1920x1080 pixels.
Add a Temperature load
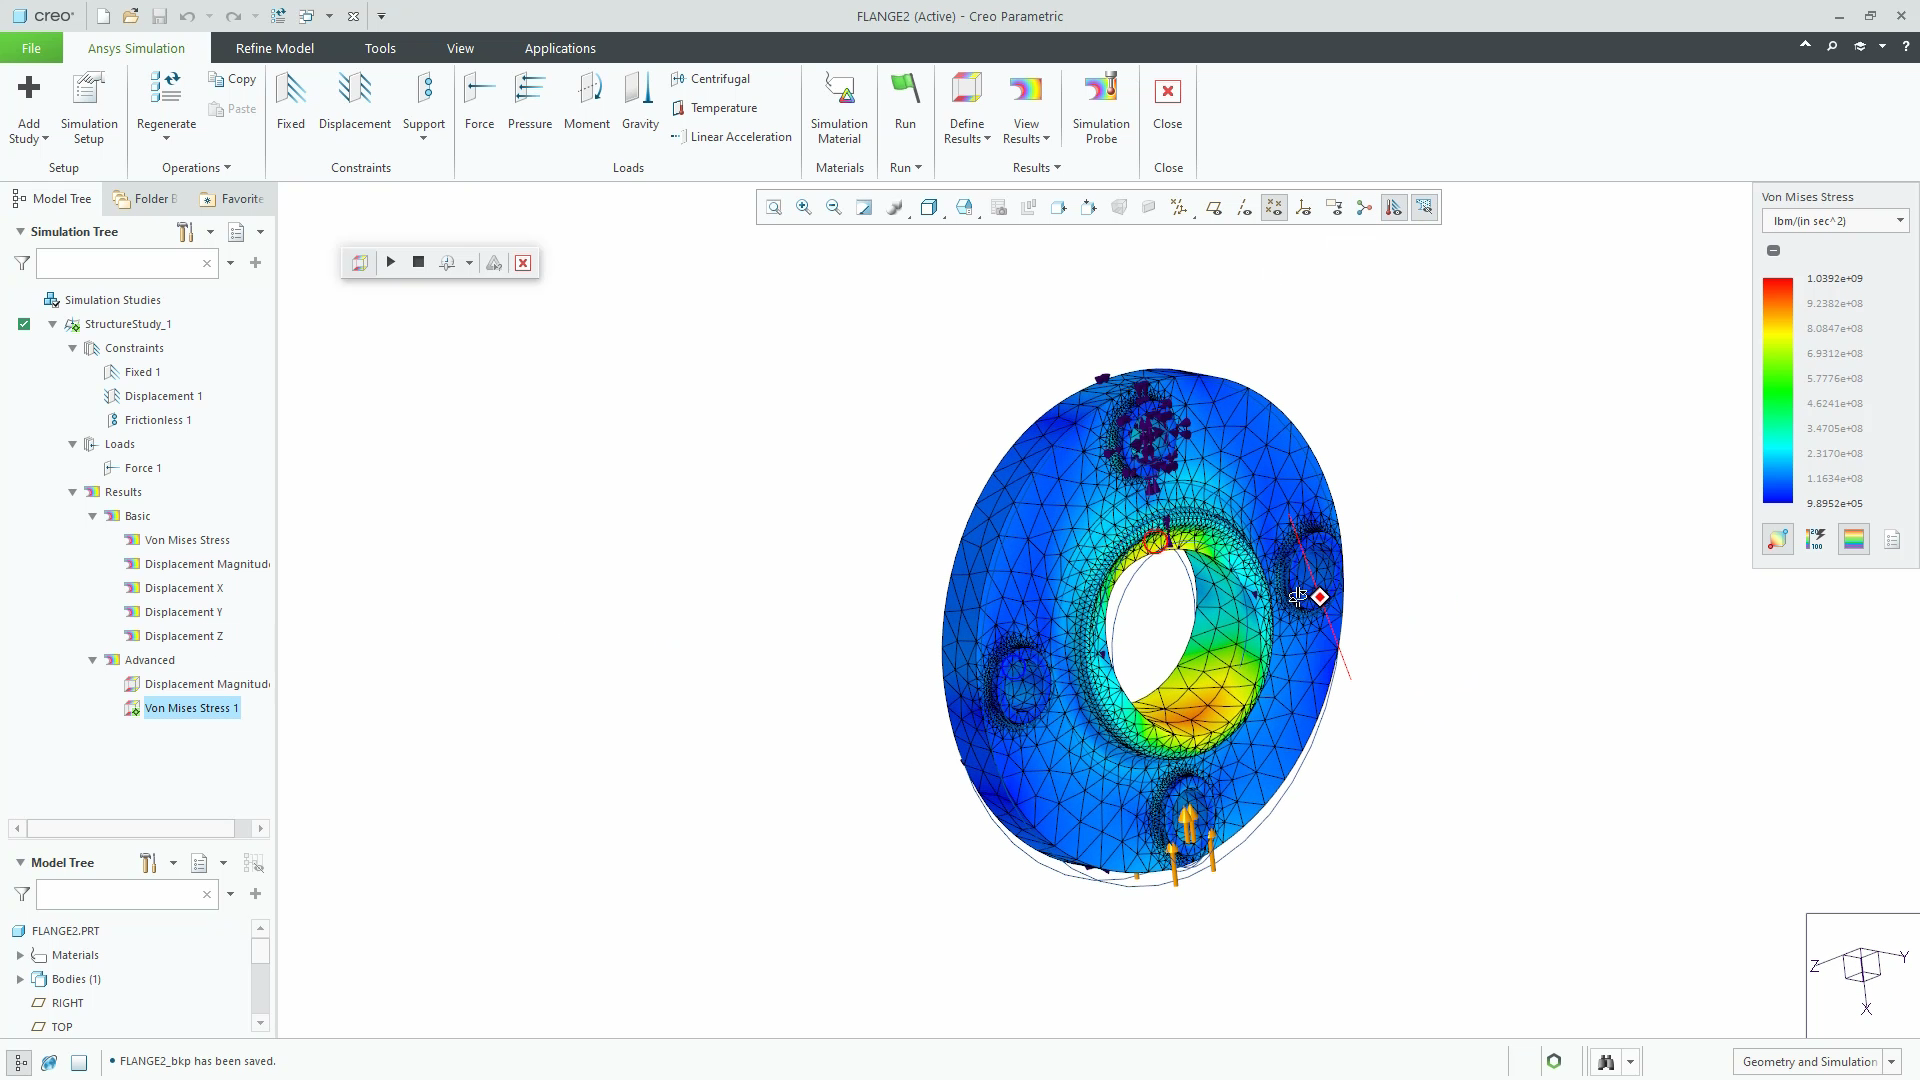pos(714,108)
